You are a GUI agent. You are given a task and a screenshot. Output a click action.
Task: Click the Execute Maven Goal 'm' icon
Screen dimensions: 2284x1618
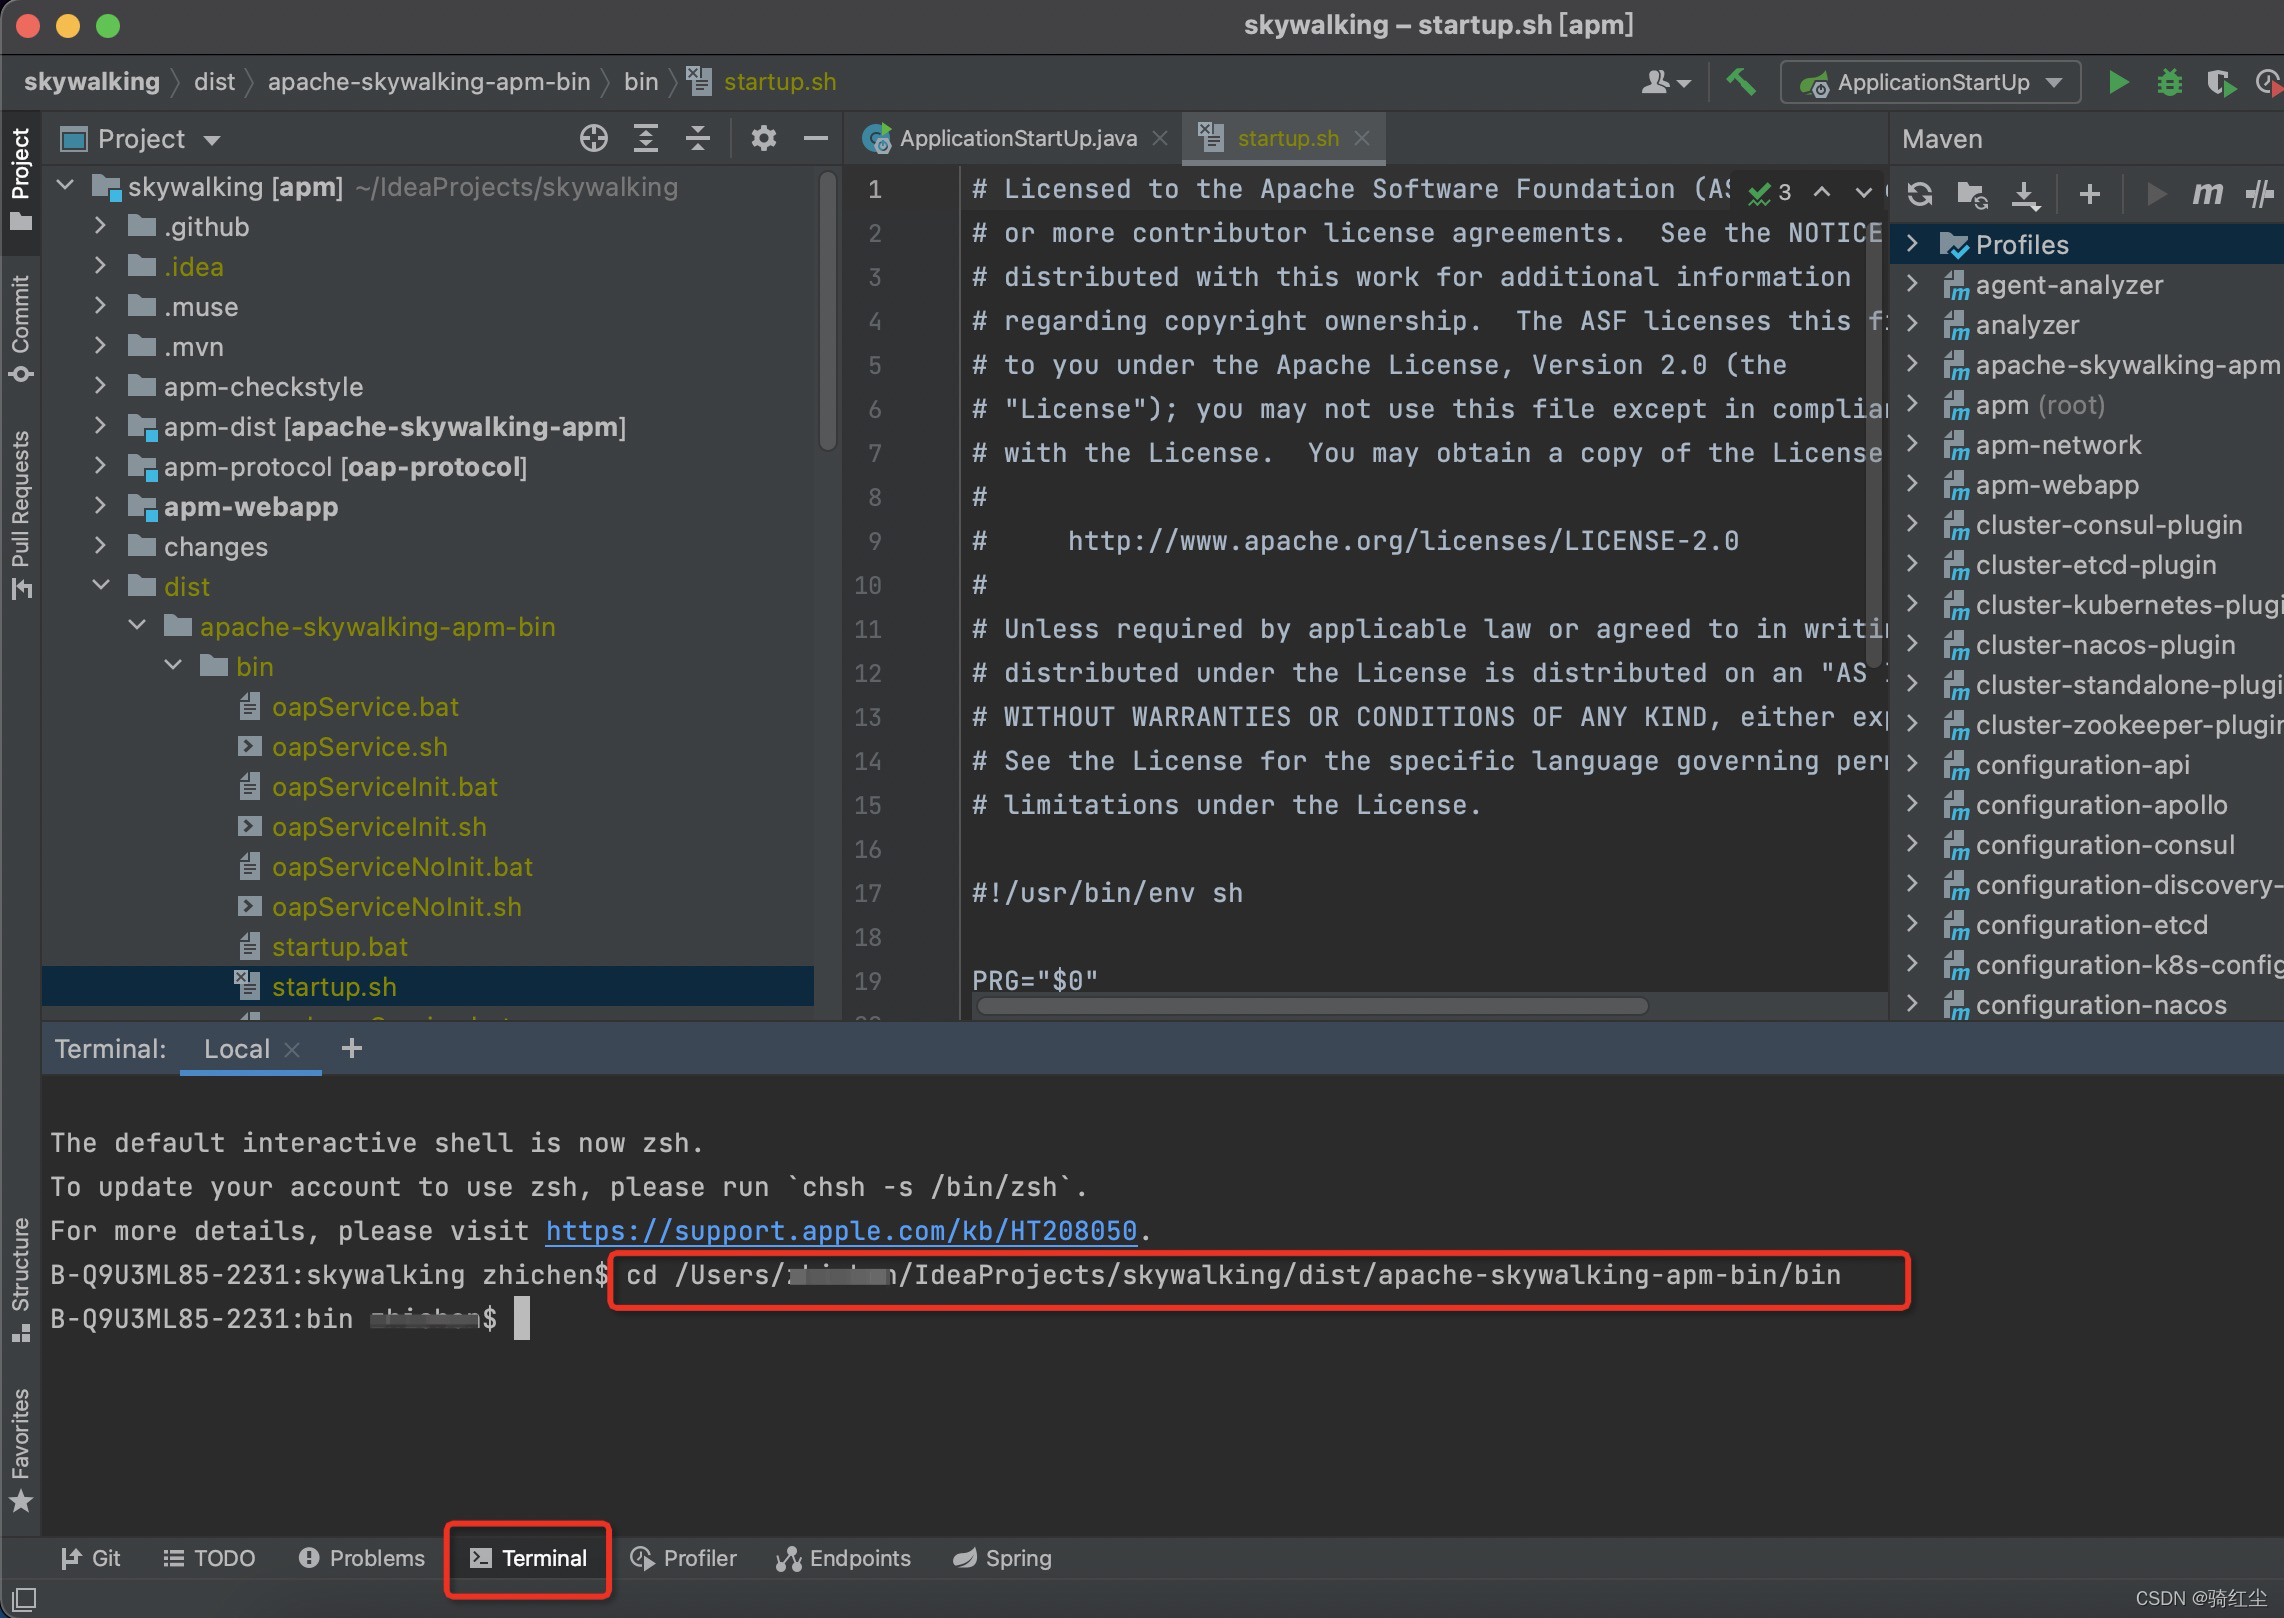tap(2206, 194)
